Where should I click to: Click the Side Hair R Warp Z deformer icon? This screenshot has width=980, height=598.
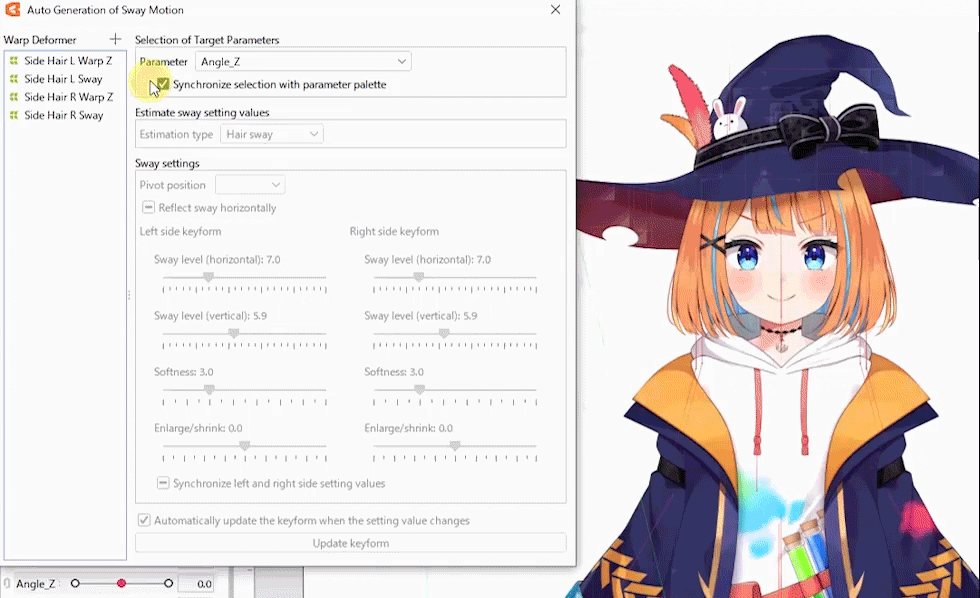click(x=14, y=97)
